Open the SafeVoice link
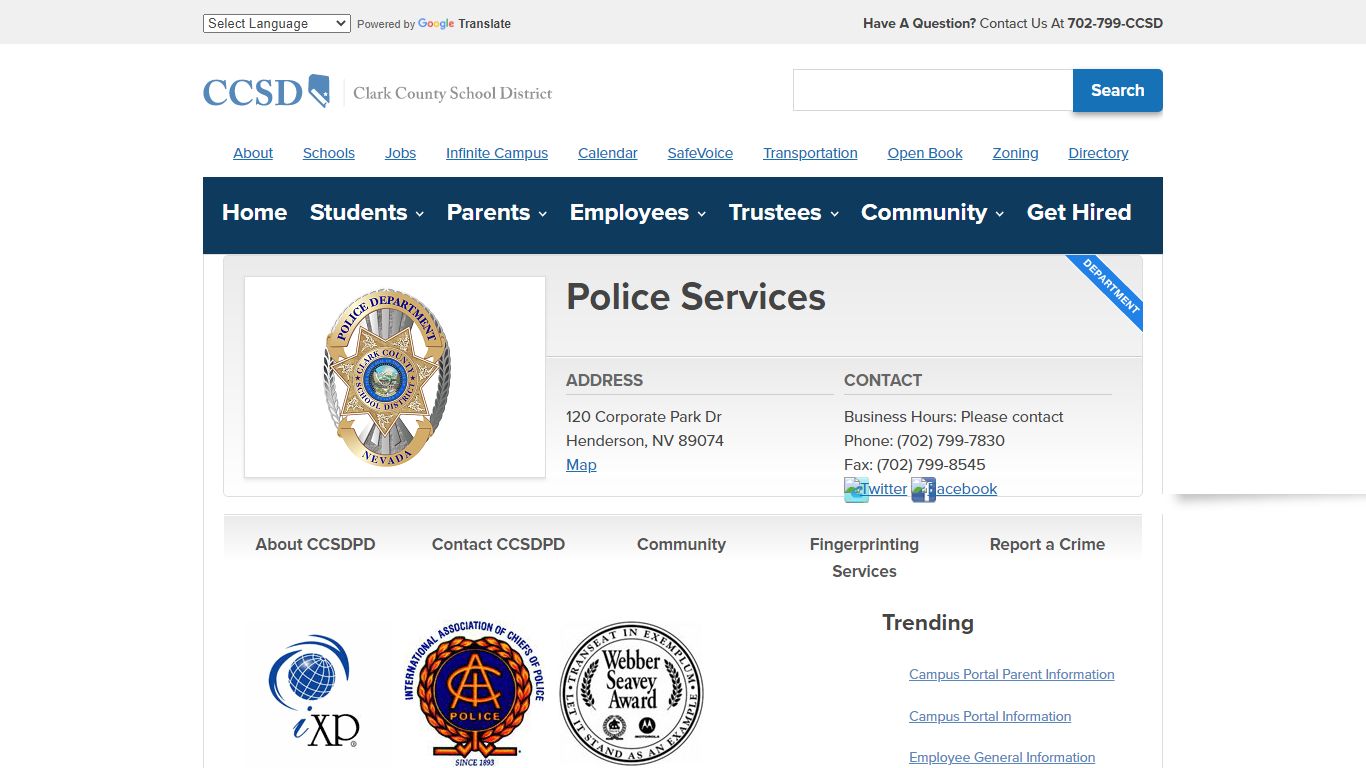Screen dimensions: 1366x768 pyautogui.click(x=700, y=153)
